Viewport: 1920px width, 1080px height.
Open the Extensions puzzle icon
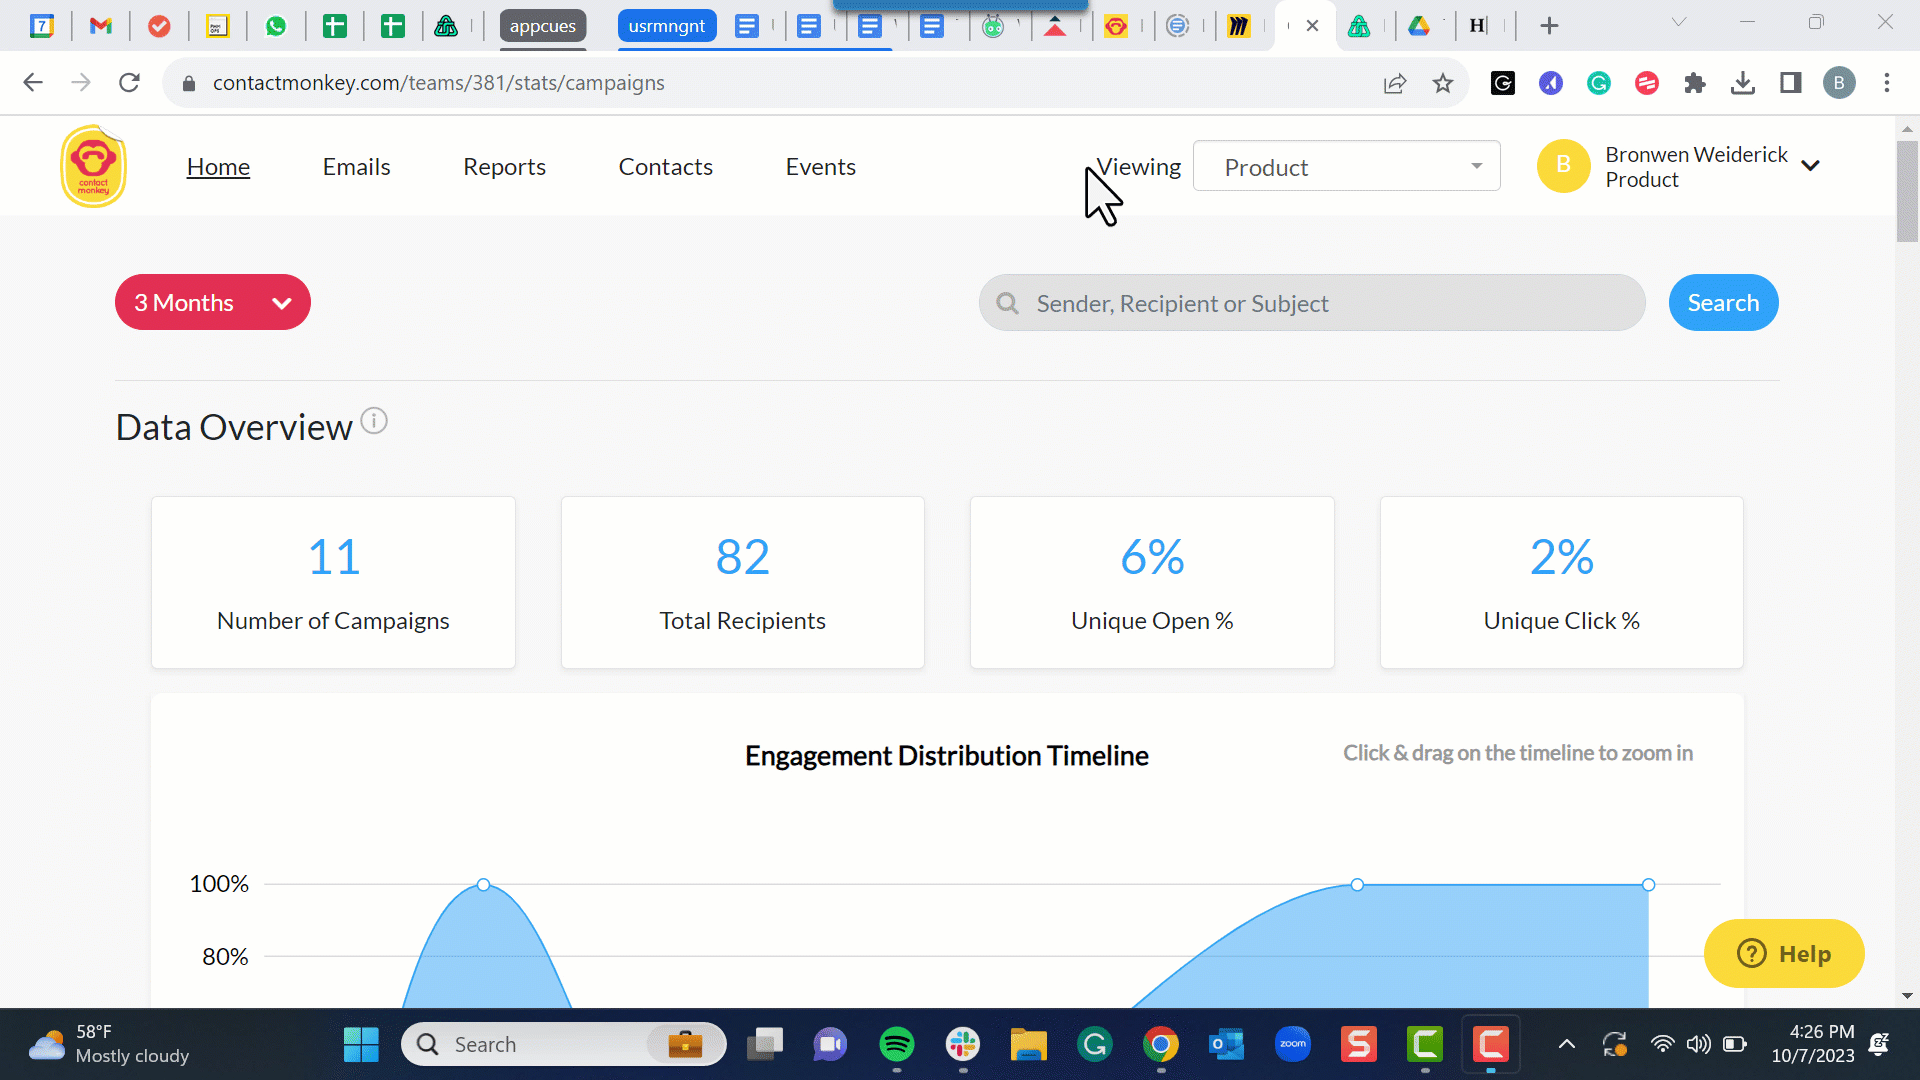pyautogui.click(x=1695, y=83)
